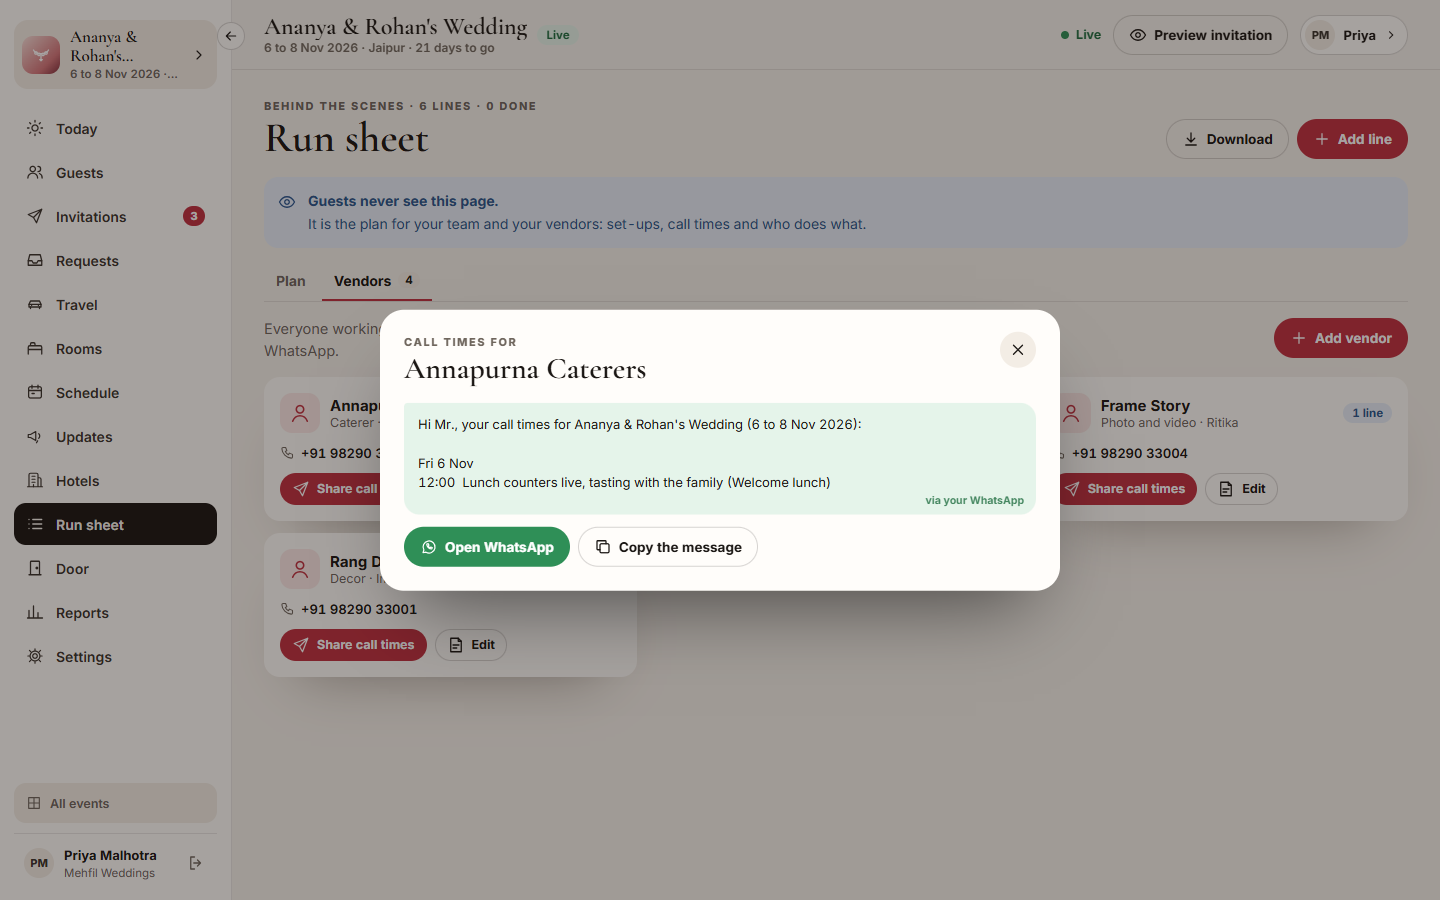The image size is (1440, 900).
Task: Click the Hotels building icon
Action: pyautogui.click(x=35, y=480)
